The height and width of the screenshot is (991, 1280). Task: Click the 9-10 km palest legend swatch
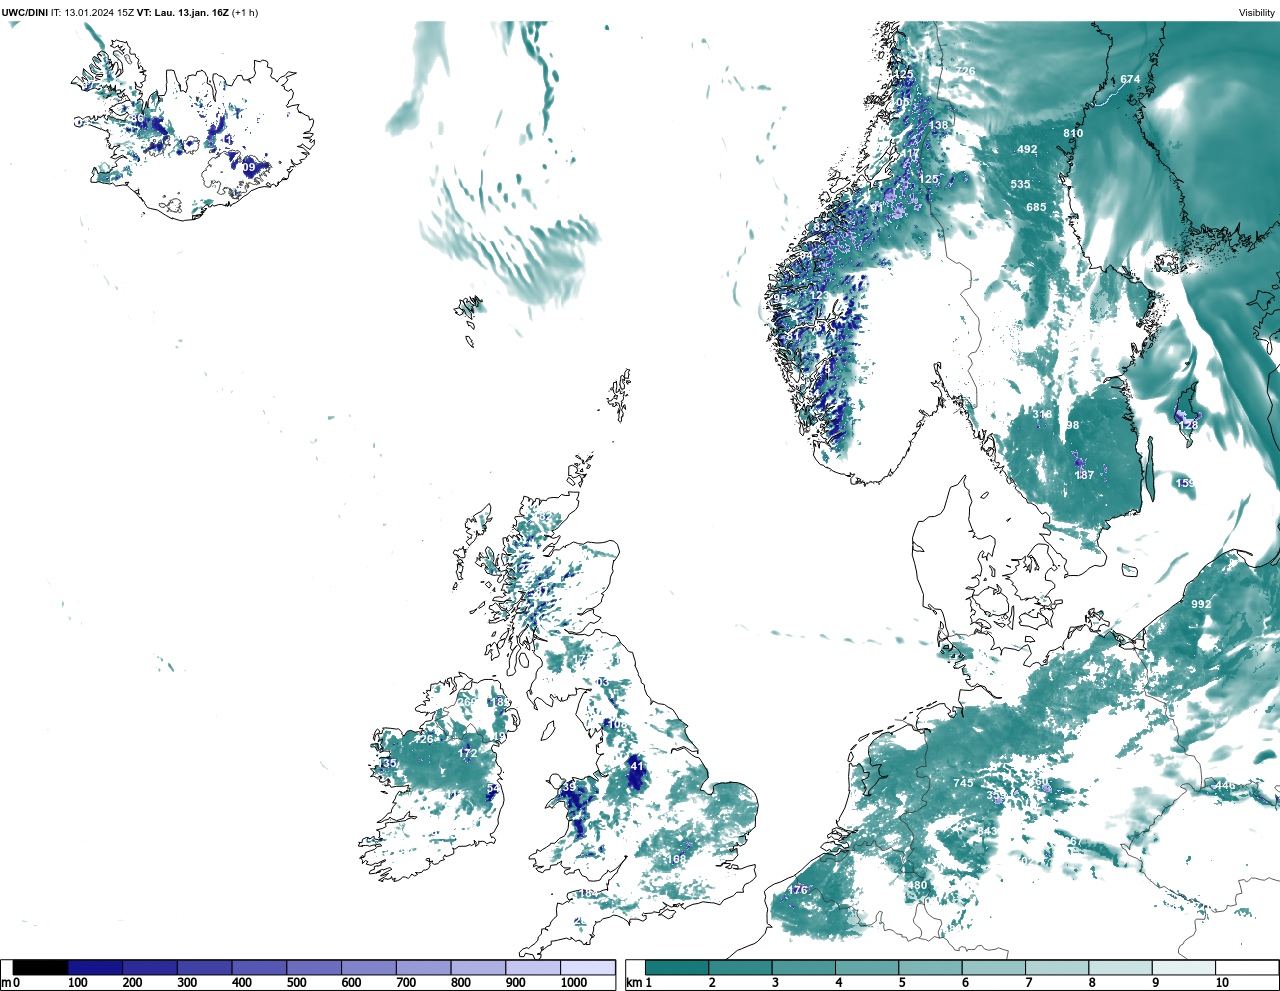[1184, 967]
